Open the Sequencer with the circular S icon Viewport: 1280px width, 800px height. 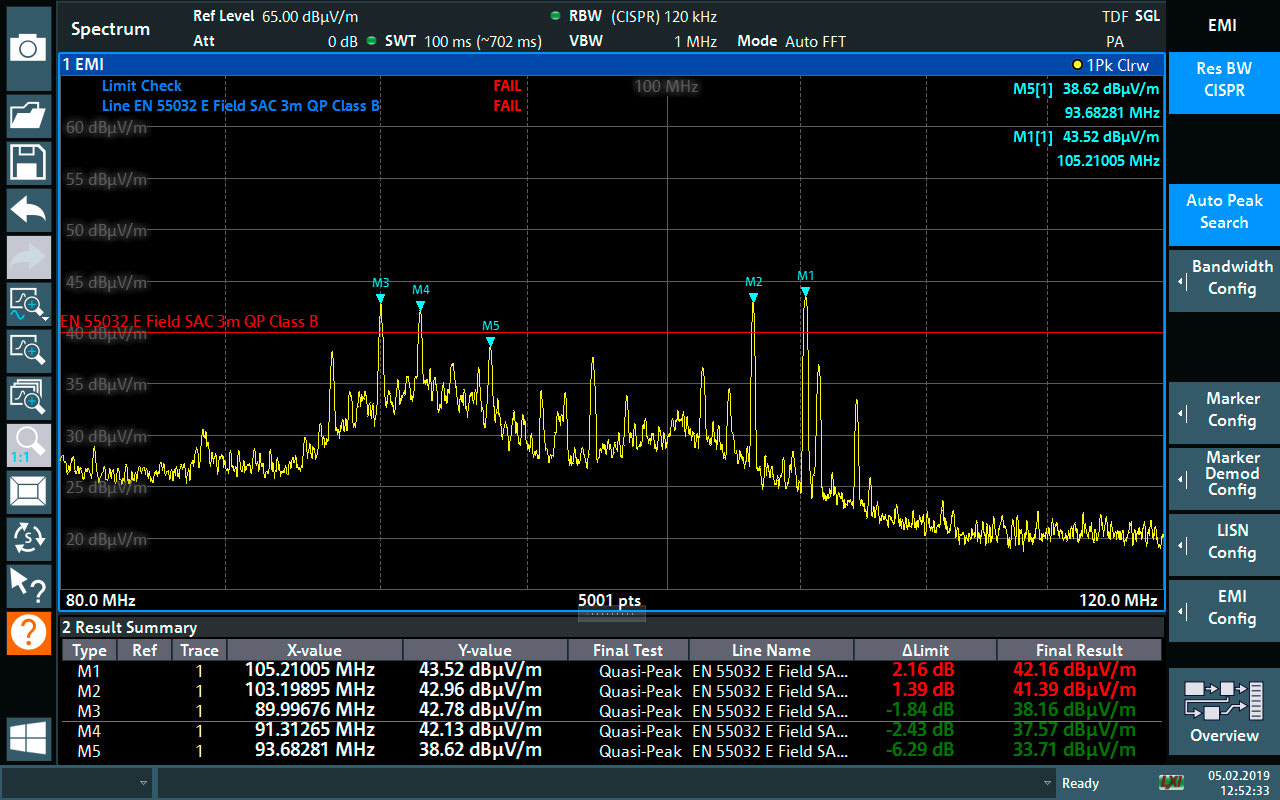29,540
